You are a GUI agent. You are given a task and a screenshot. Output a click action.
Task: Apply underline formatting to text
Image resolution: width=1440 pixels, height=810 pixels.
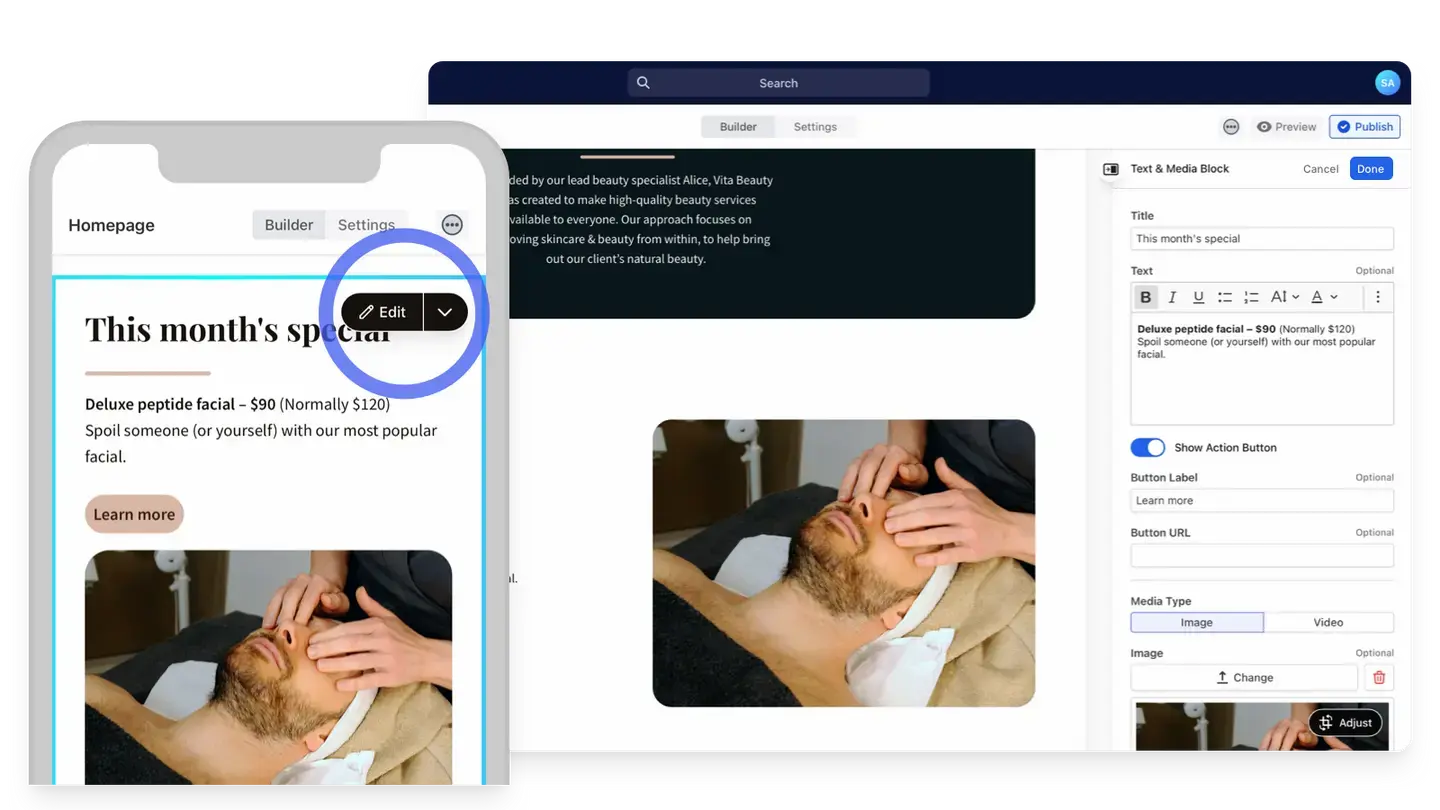coord(1198,297)
